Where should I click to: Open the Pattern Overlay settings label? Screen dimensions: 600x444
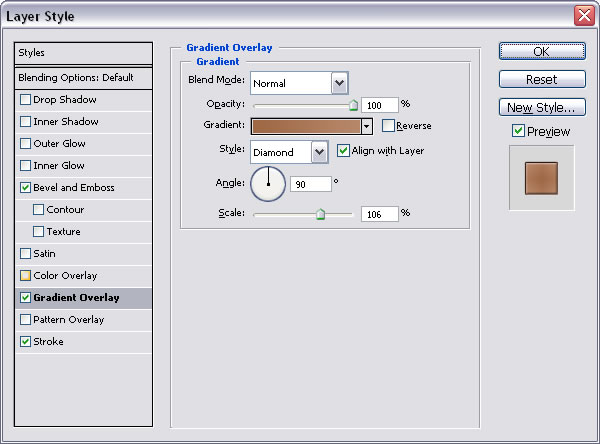[68, 320]
